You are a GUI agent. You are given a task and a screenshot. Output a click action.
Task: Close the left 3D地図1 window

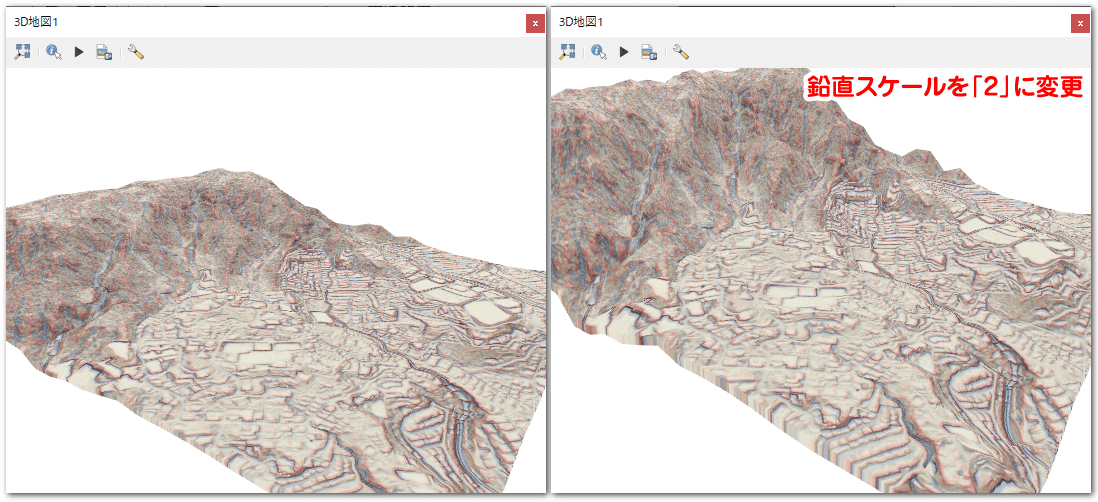[535, 24]
